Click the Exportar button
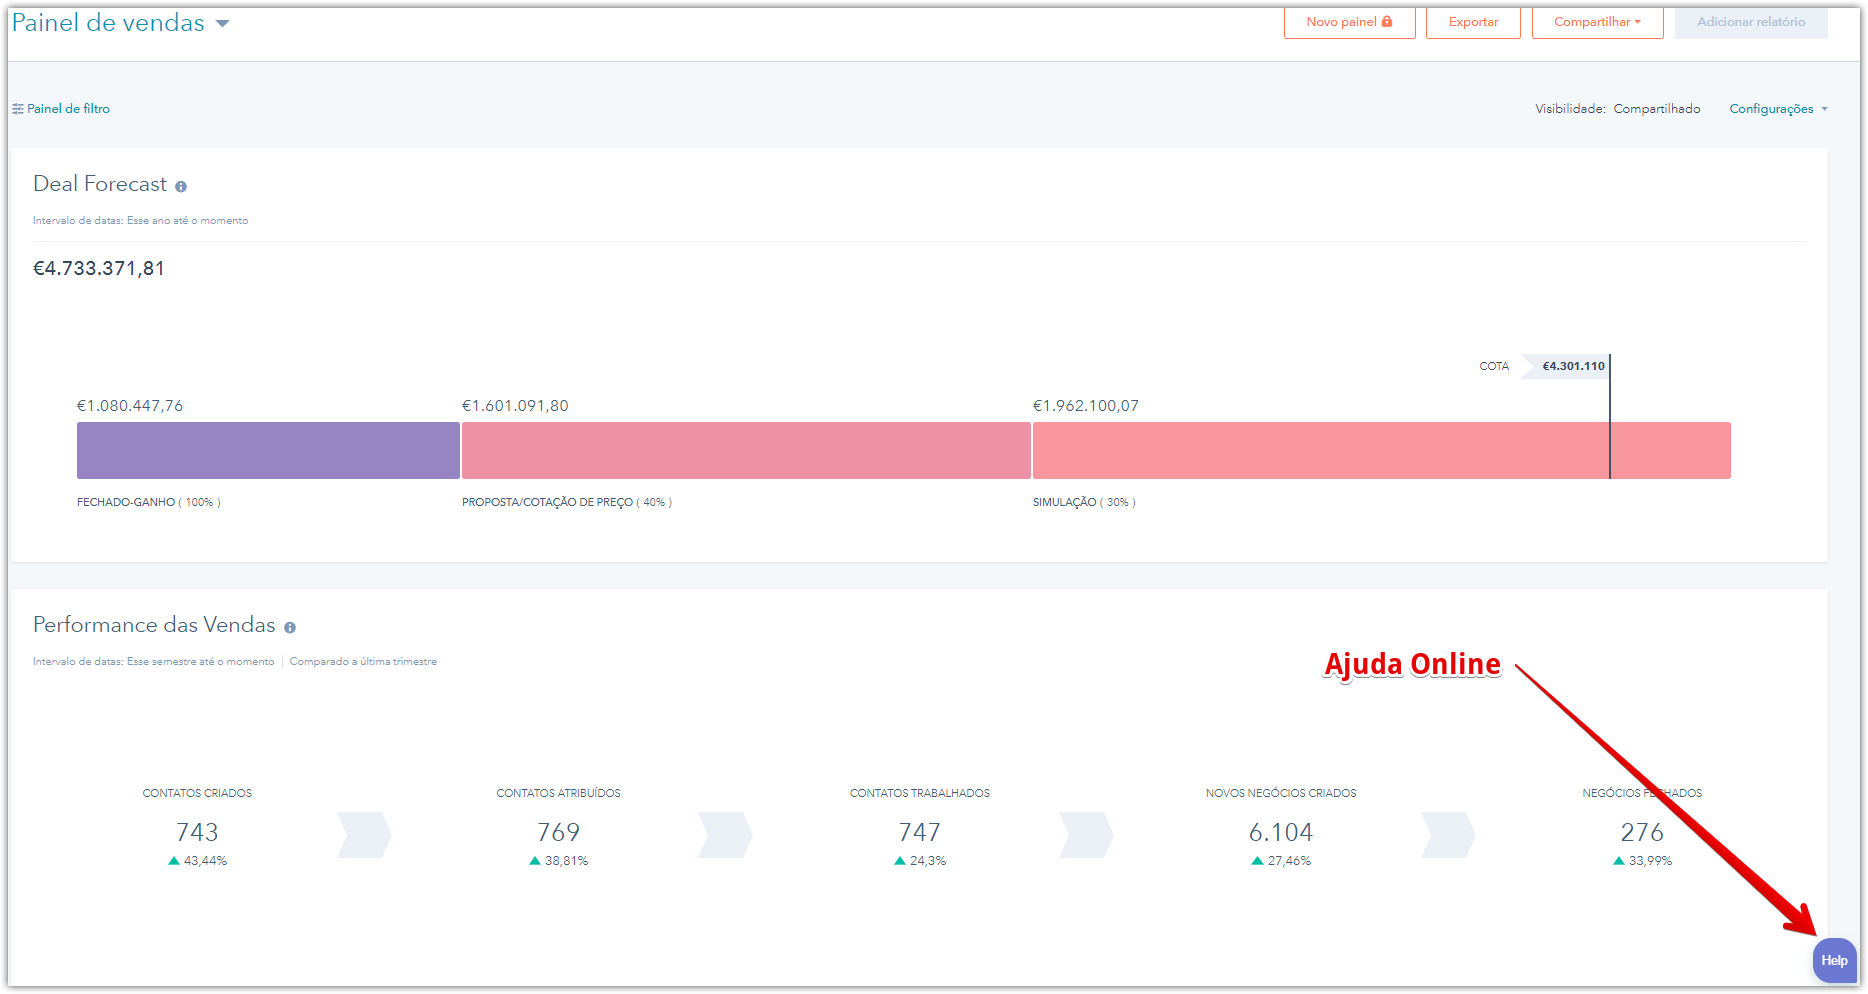 coord(1473,22)
